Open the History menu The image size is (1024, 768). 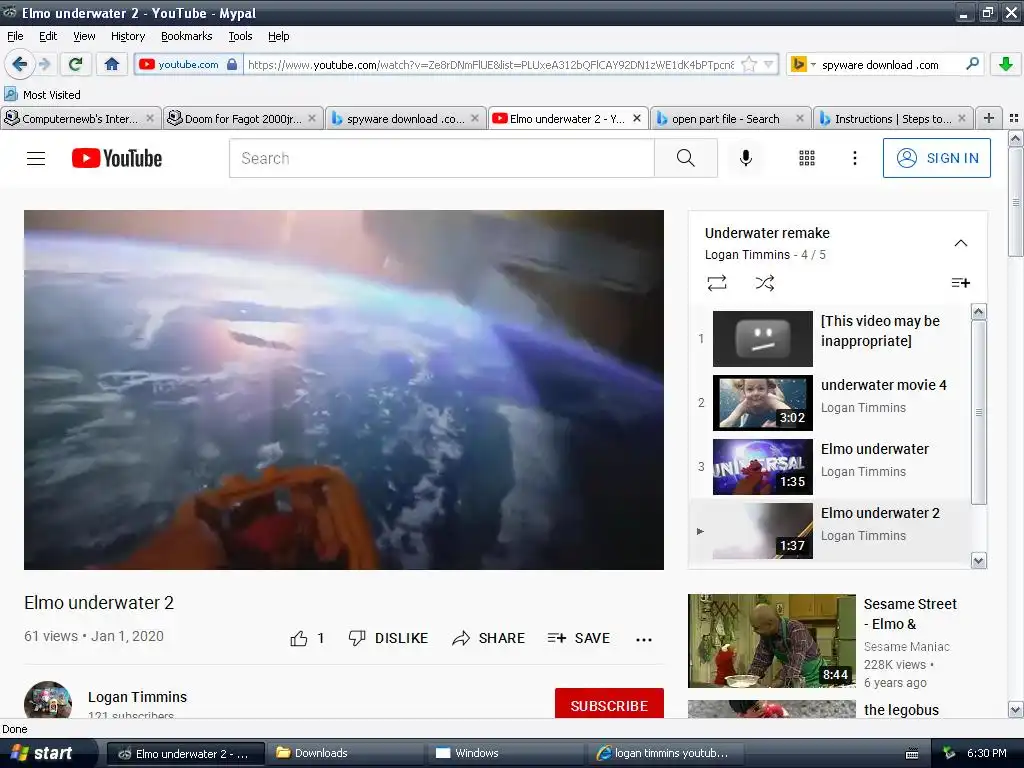(x=128, y=36)
